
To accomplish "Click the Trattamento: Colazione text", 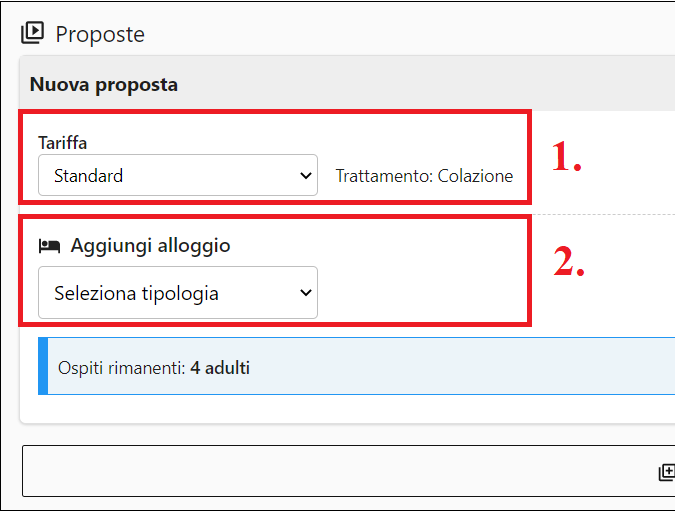I will (424, 176).
